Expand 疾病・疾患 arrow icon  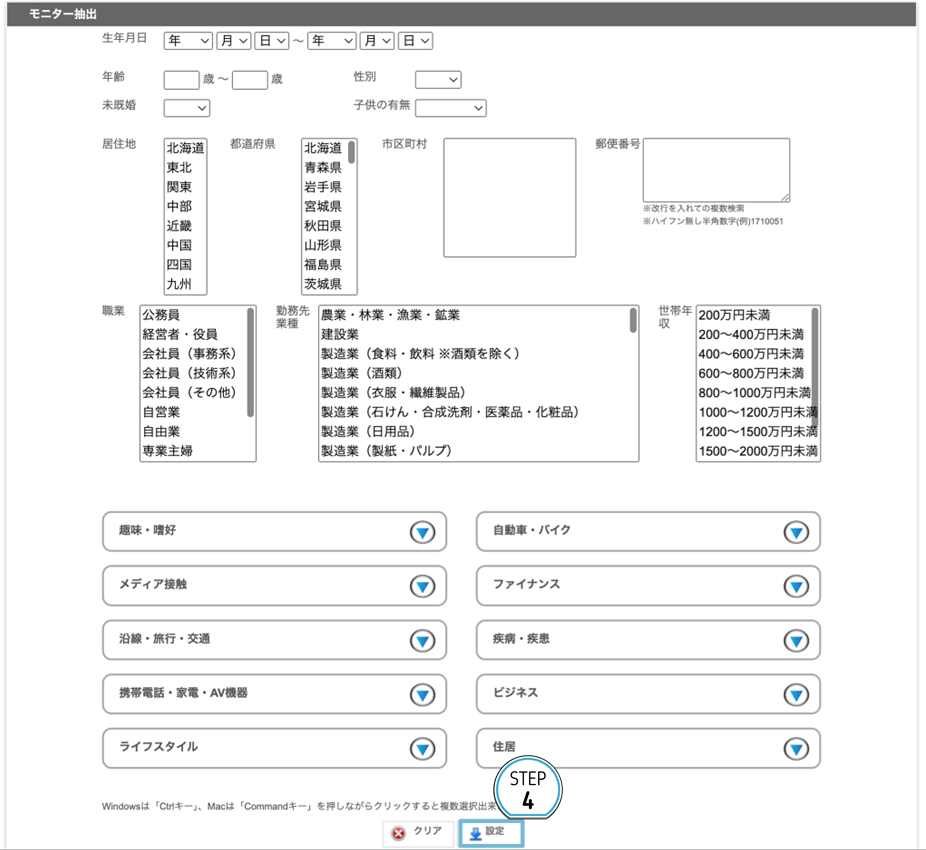point(795,640)
